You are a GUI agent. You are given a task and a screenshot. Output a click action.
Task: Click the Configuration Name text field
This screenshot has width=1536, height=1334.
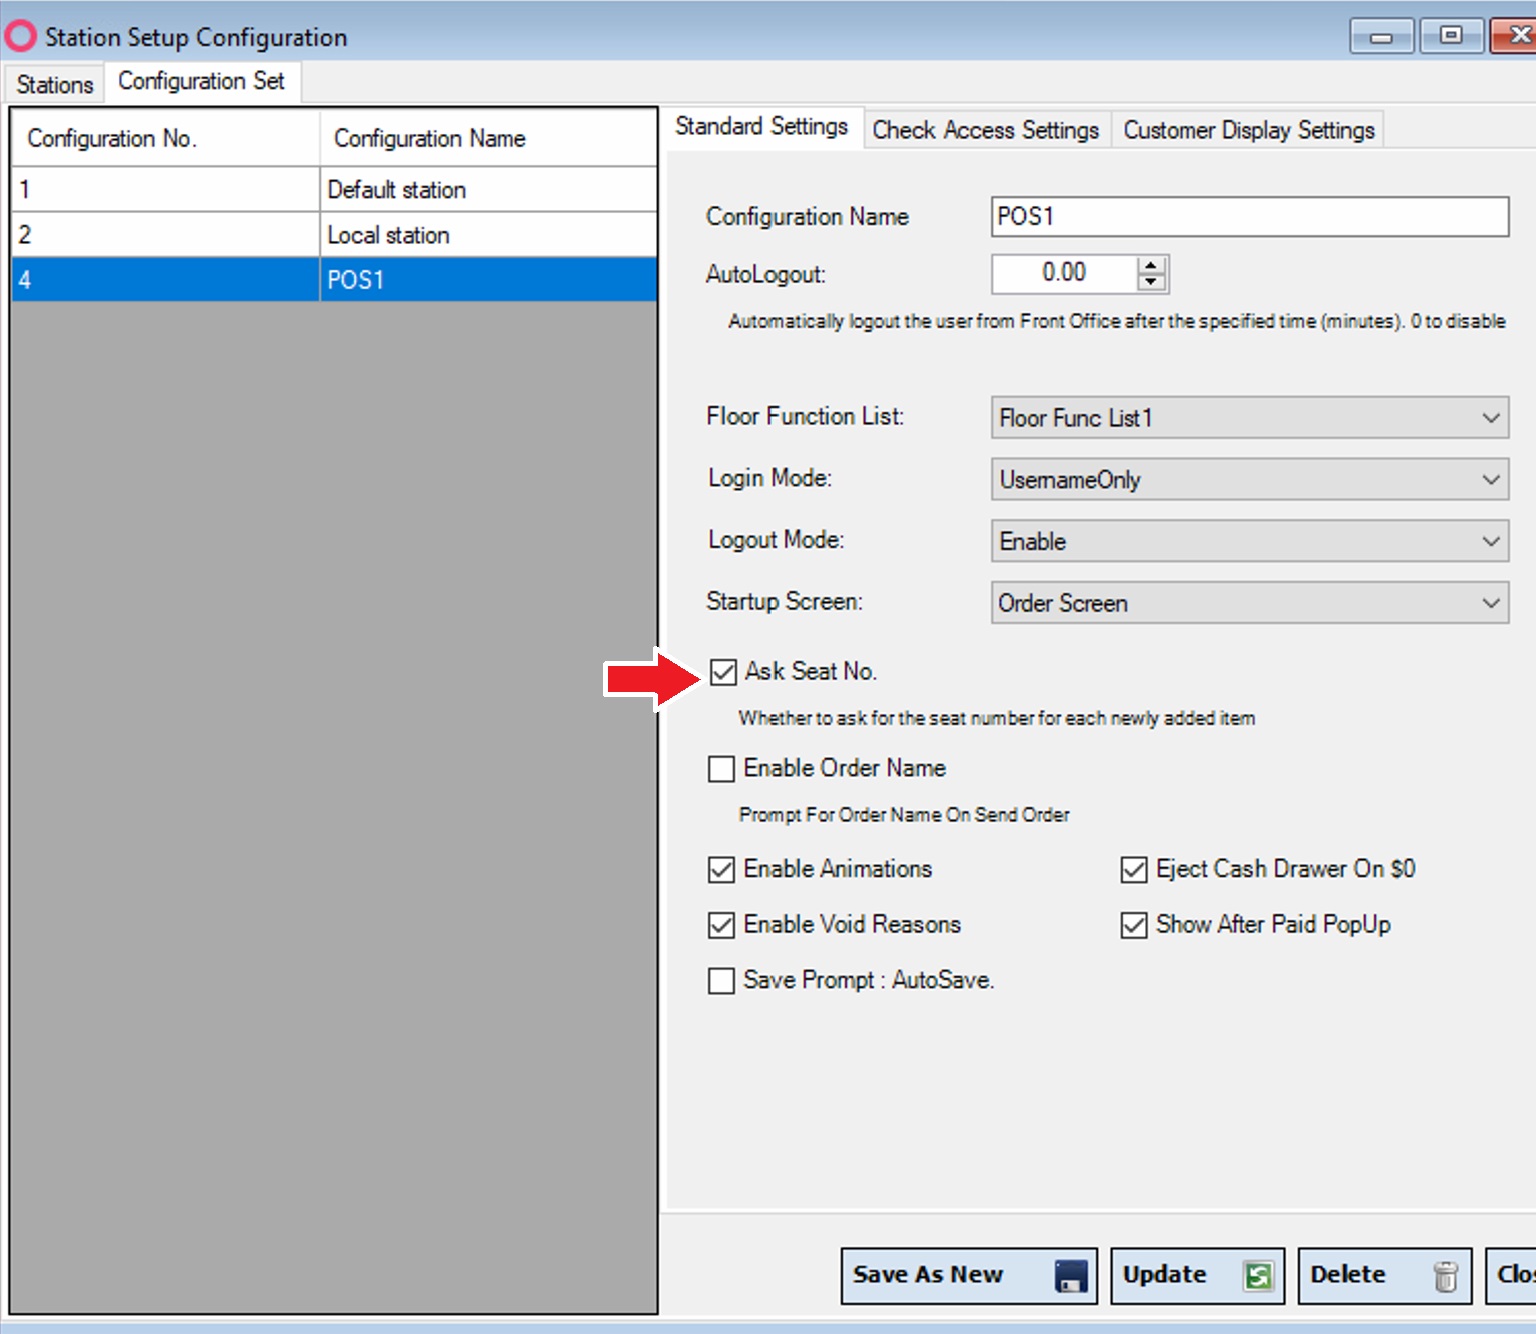(x=1249, y=217)
